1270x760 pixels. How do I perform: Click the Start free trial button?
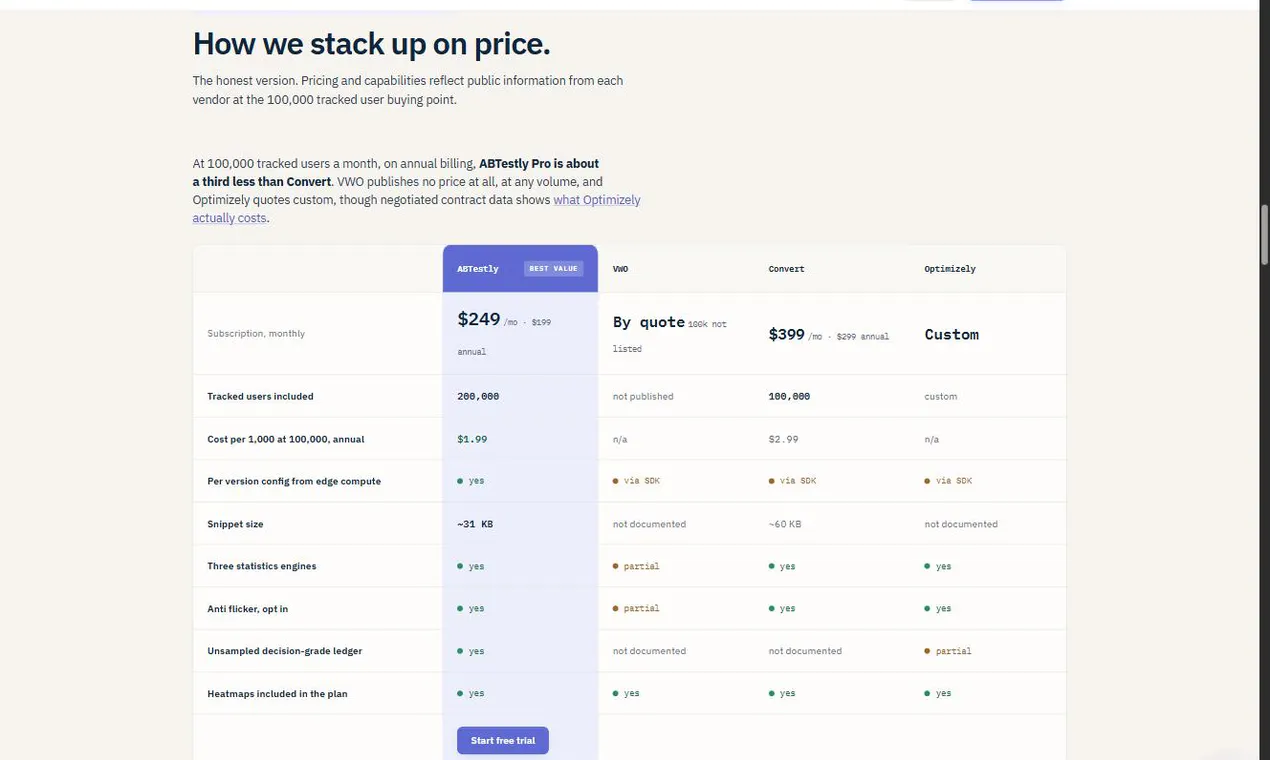(x=503, y=740)
